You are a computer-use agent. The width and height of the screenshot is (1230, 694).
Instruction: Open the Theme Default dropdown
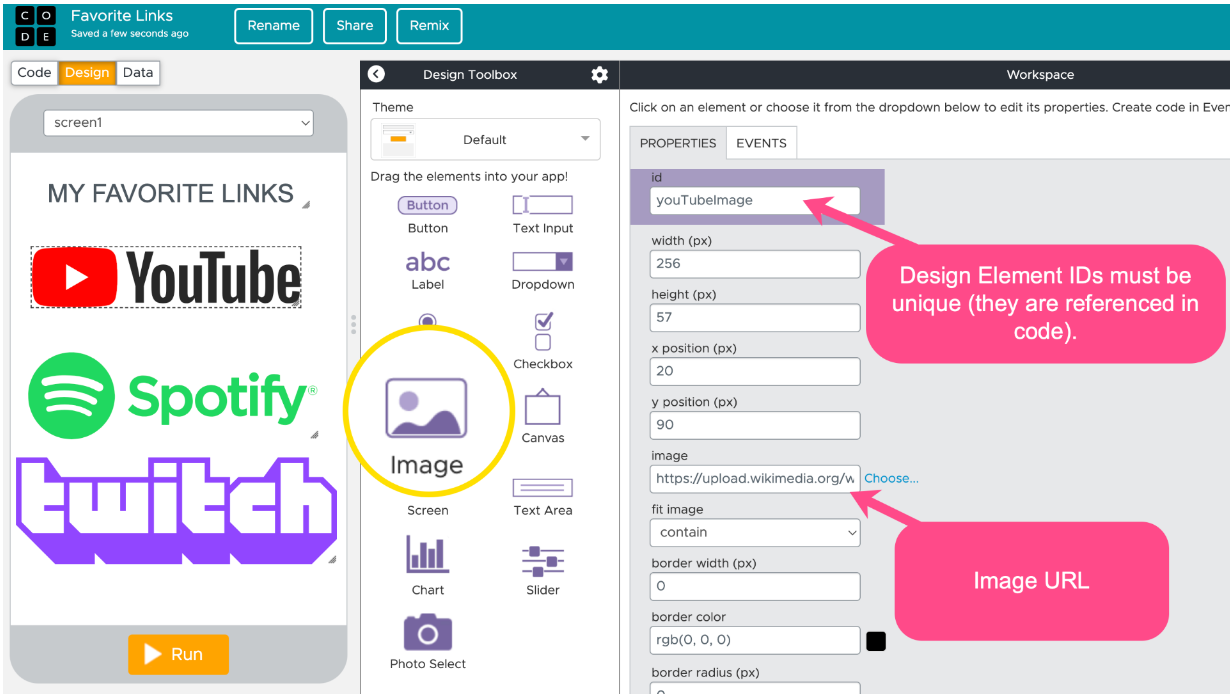pos(485,139)
